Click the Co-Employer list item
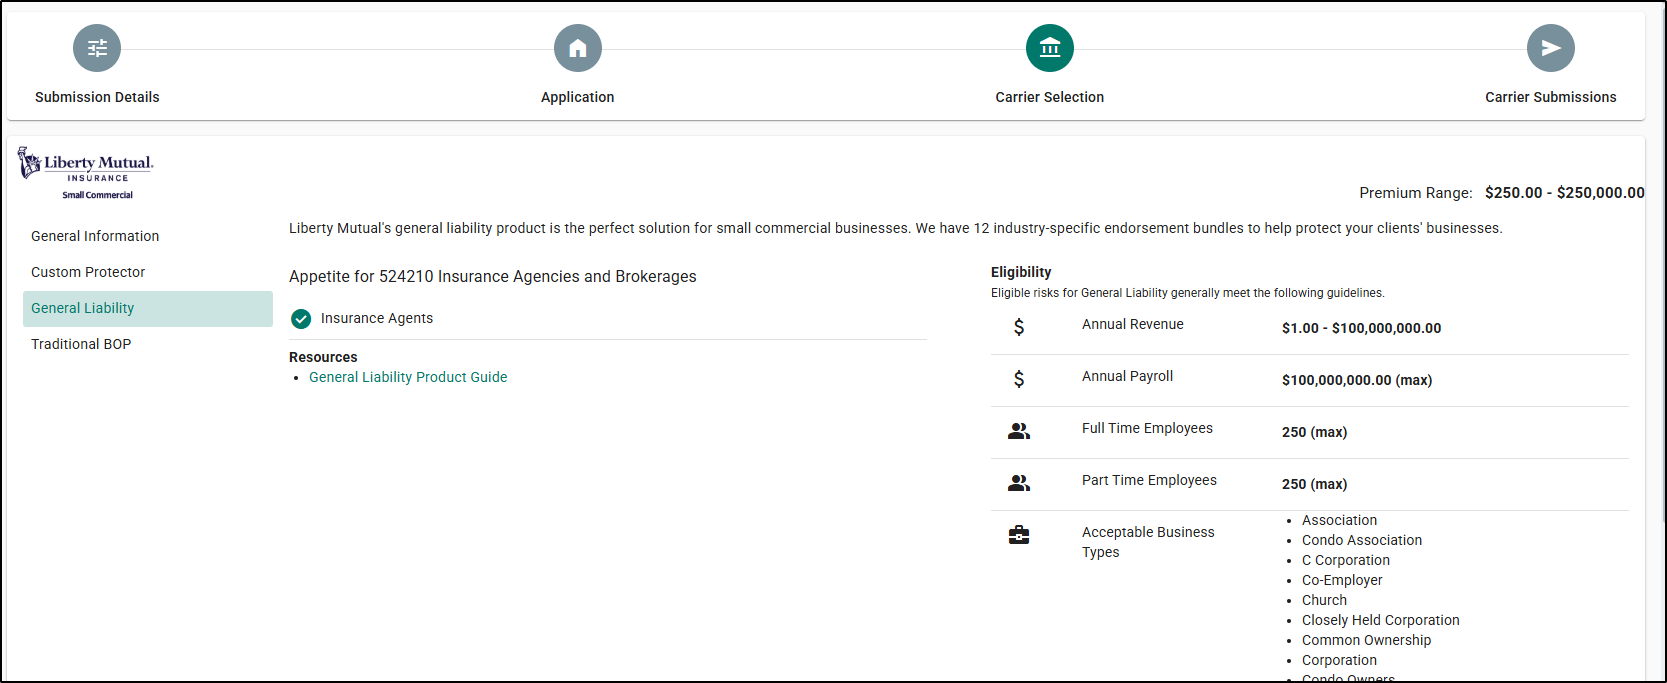Screen dimensions: 1667x683 [x=1342, y=580]
